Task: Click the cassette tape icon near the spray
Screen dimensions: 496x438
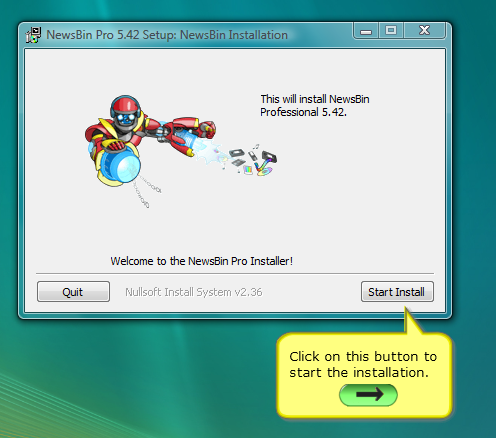Action: point(236,153)
